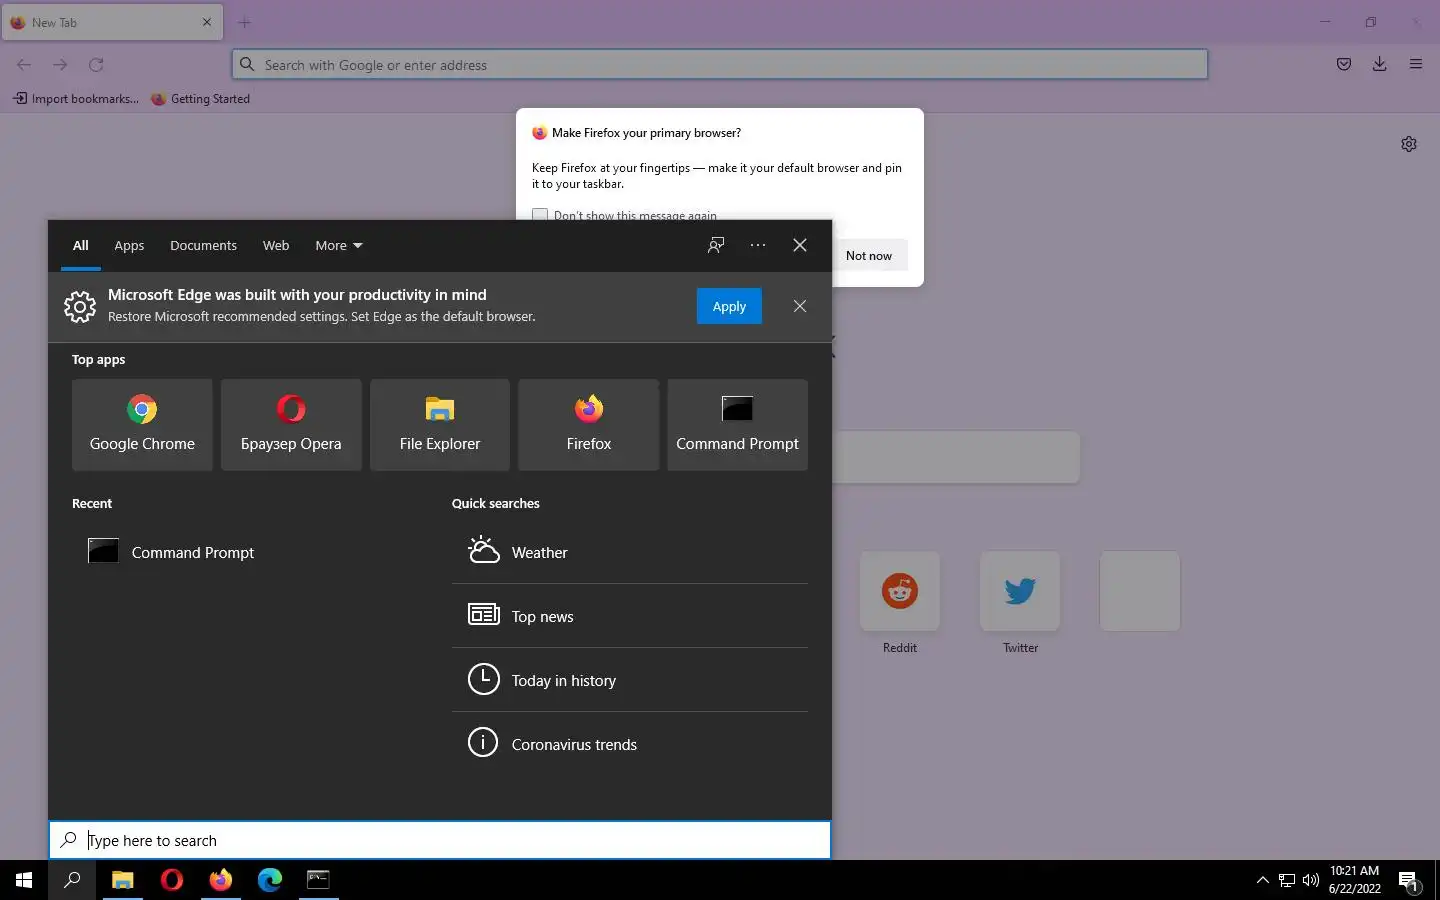Open File Explorer tile in Top apps
The height and width of the screenshot is (900, 1440).
(440, 425)
